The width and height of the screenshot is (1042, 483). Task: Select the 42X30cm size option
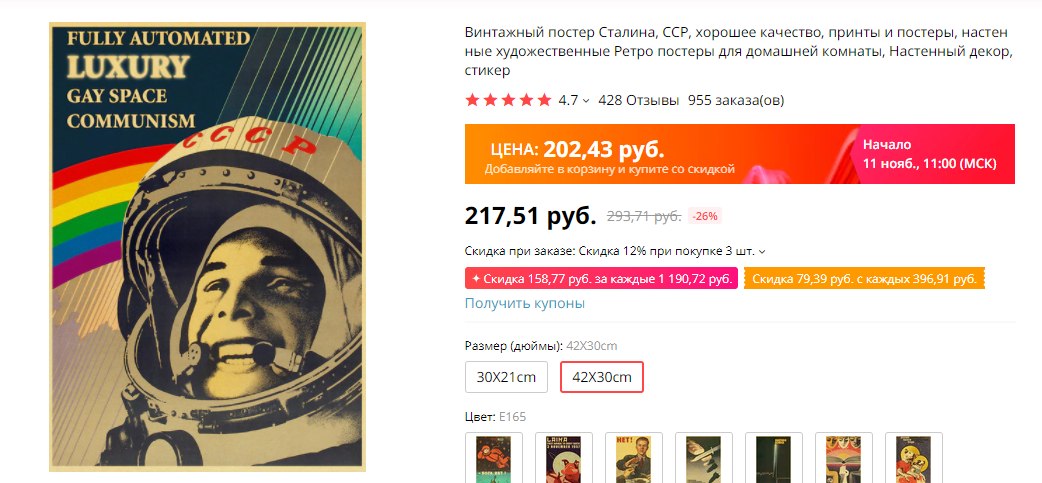coord(602,377)
